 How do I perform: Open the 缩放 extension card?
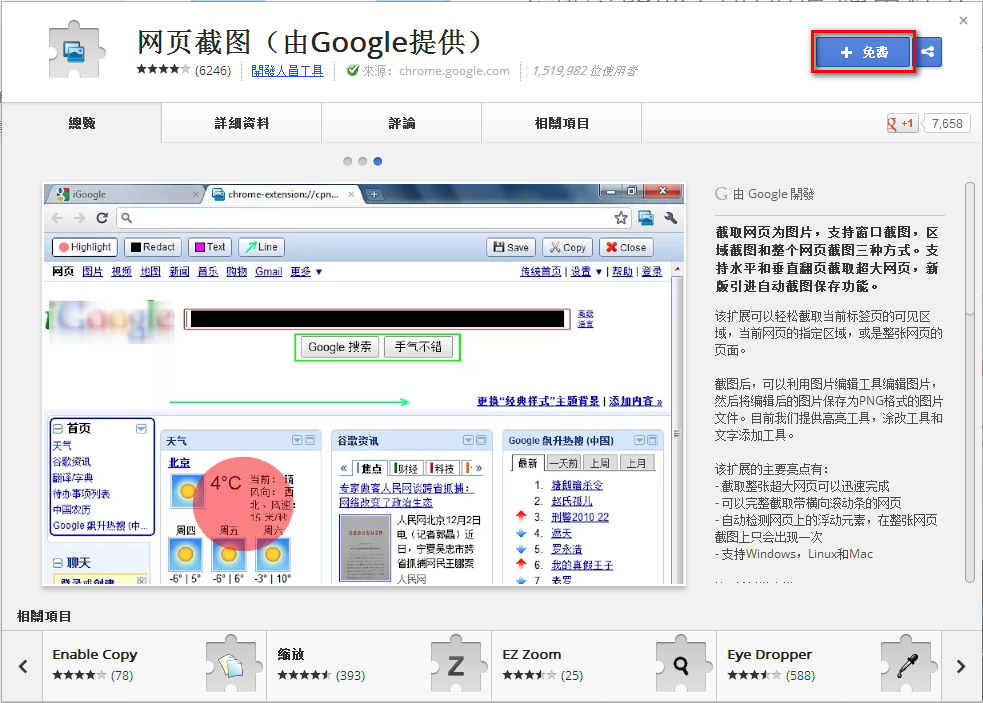[x=379, y=666]
